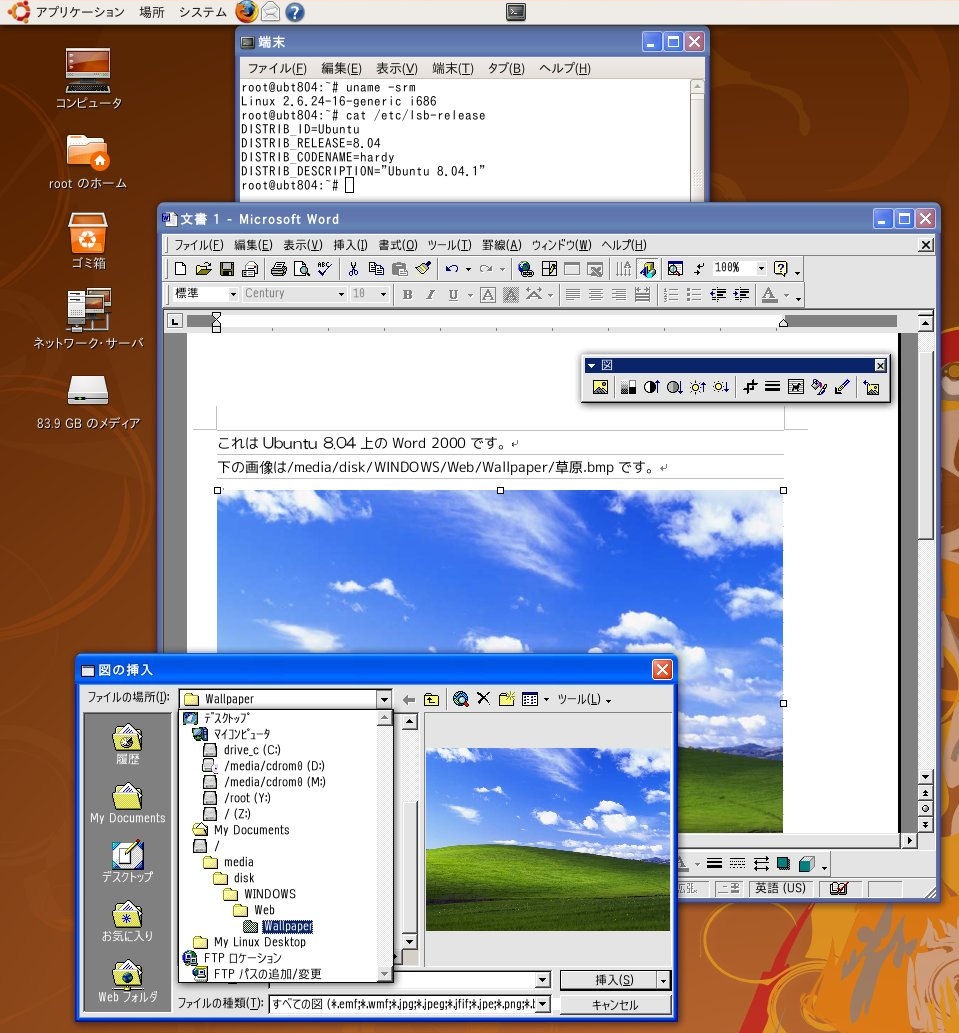
Task: Open terminal's 編集(E) menu
Action: click(341, 68)
